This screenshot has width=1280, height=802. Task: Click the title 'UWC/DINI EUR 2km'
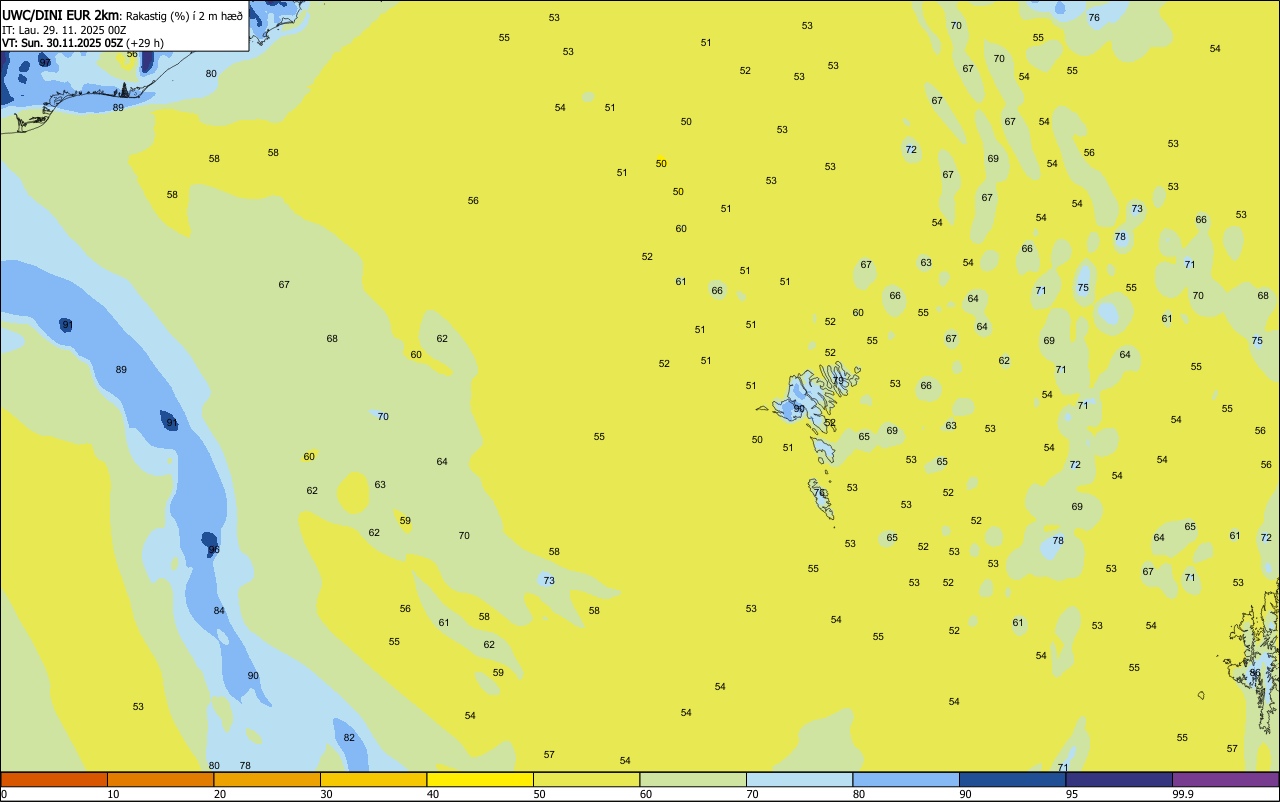click(61, 15)
